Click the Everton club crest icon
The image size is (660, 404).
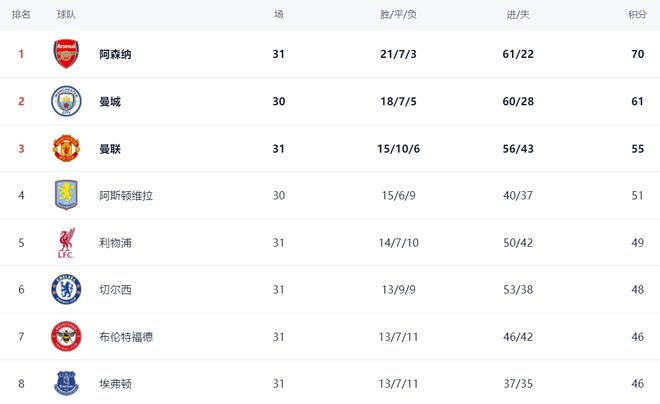point(66,383)
